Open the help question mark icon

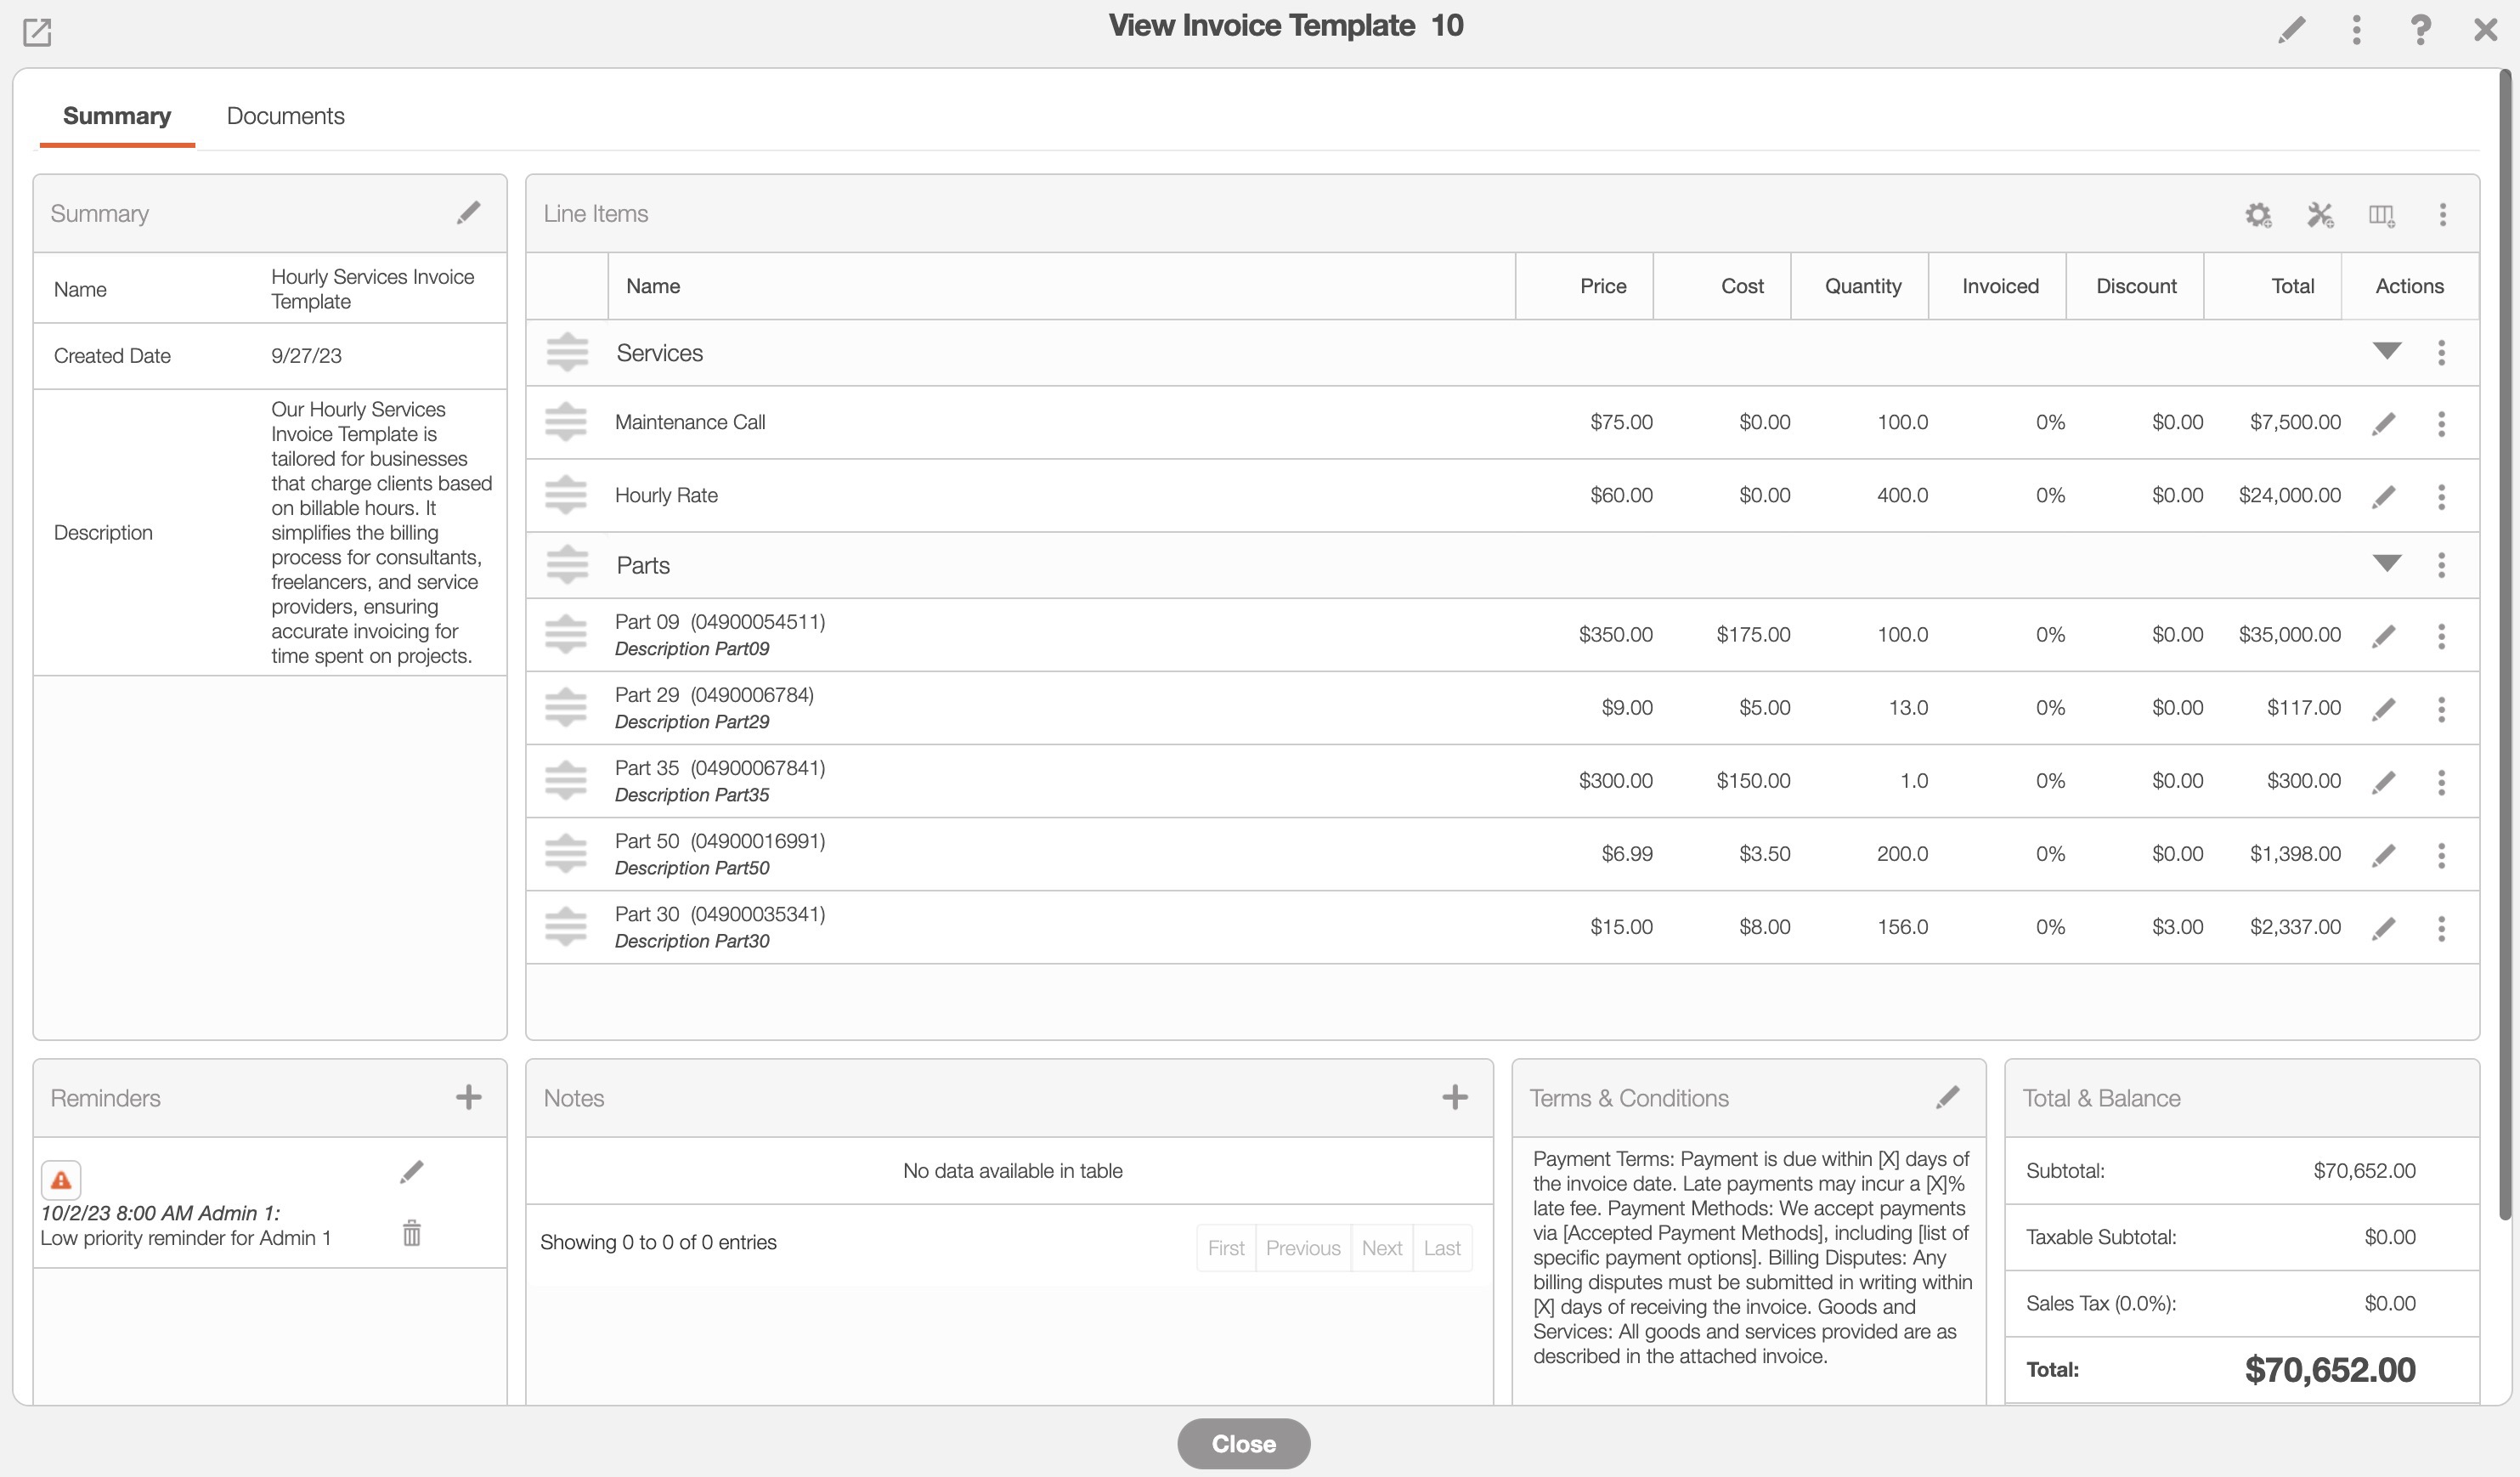pos(2420,29)
